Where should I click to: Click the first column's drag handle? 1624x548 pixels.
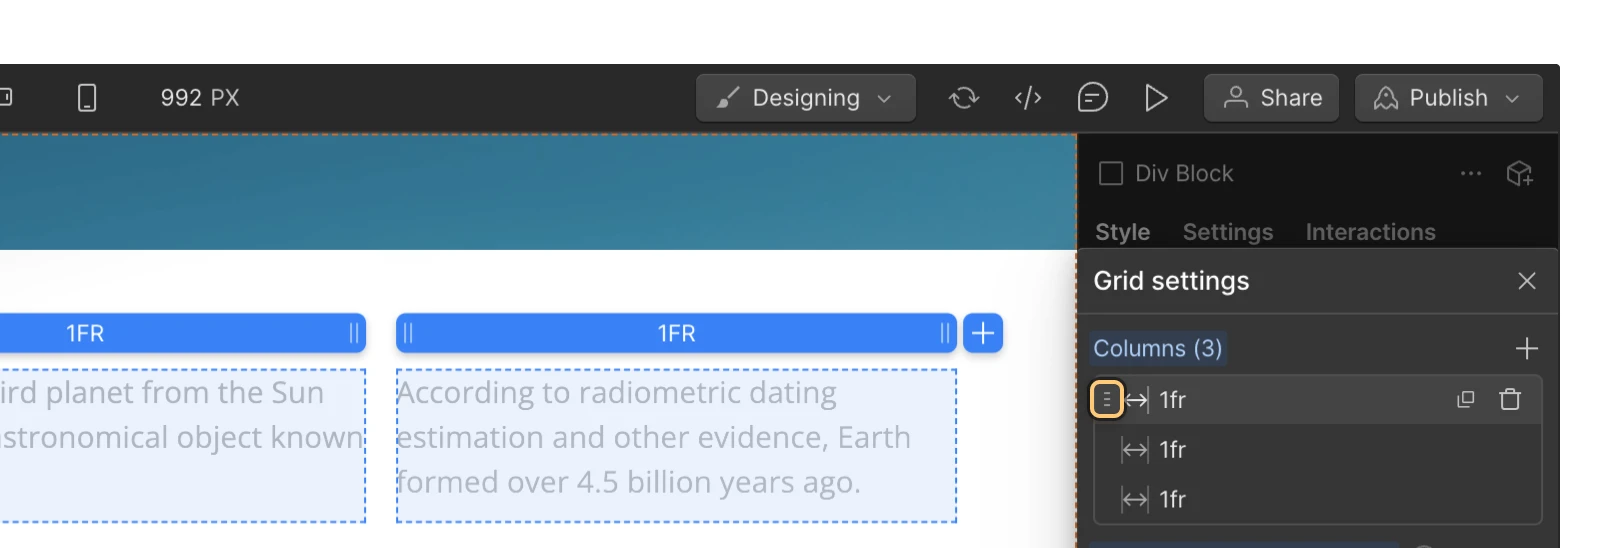coord(1107,400)
